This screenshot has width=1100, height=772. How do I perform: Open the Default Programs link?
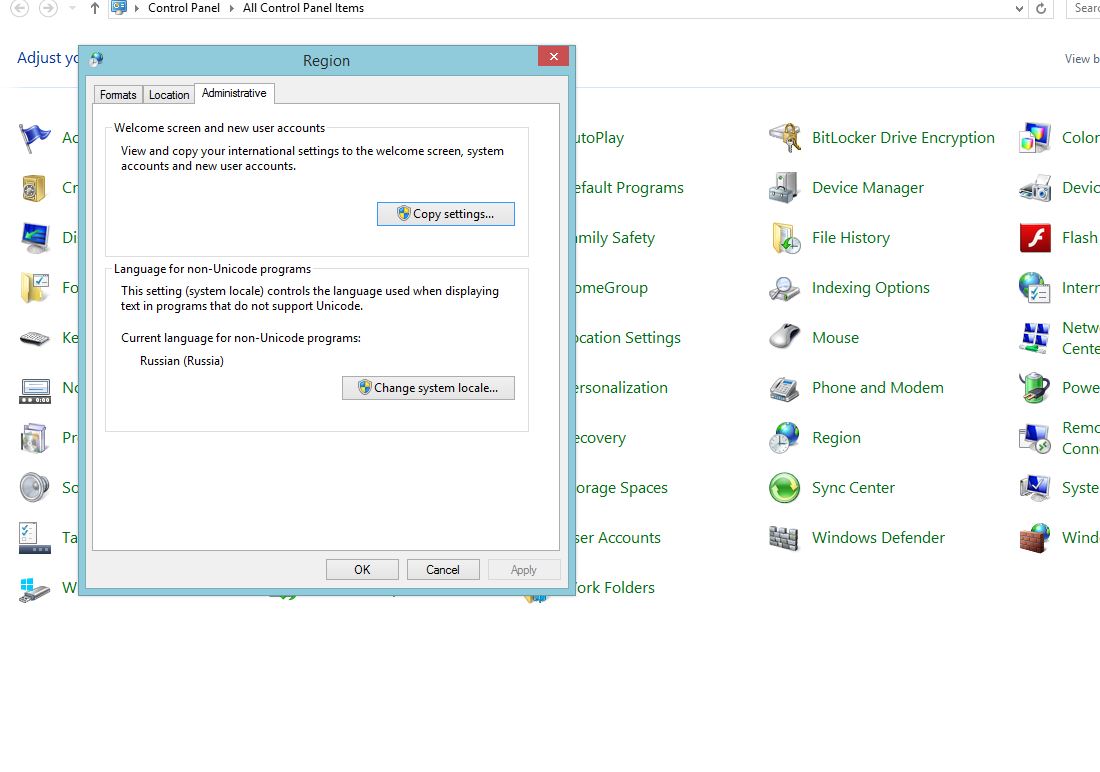(629, 187)
